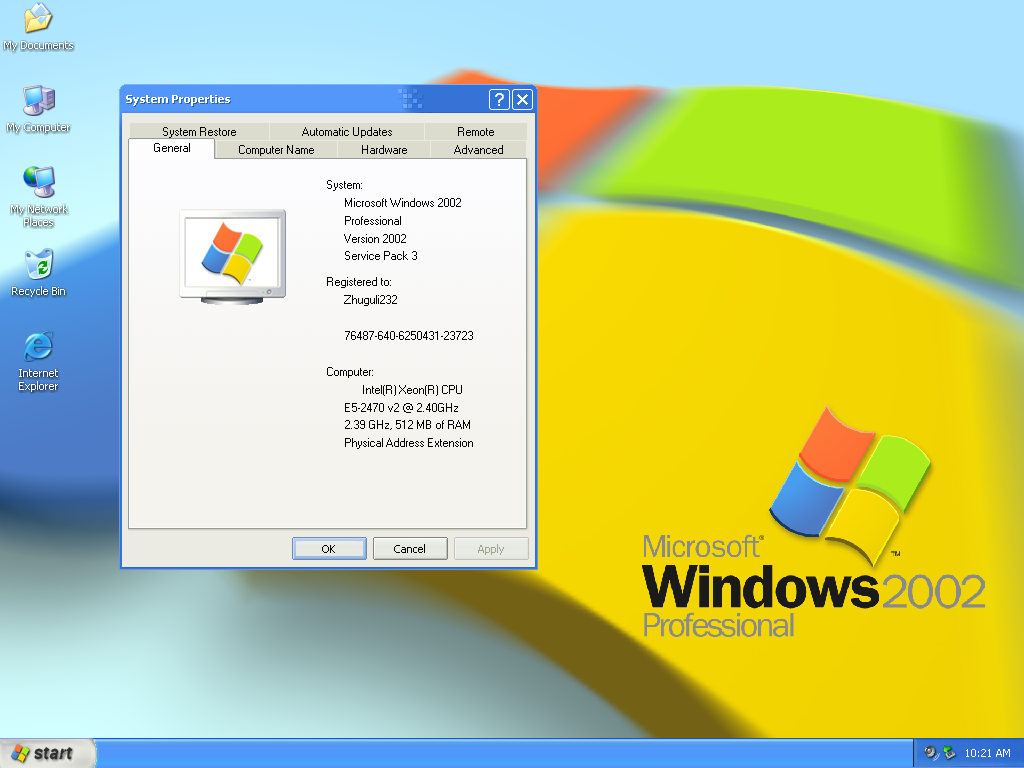This screenshot has width=1024, height=768.
Task: Click the 'Physical Address Extension' text
Action: tap(409, 443)
